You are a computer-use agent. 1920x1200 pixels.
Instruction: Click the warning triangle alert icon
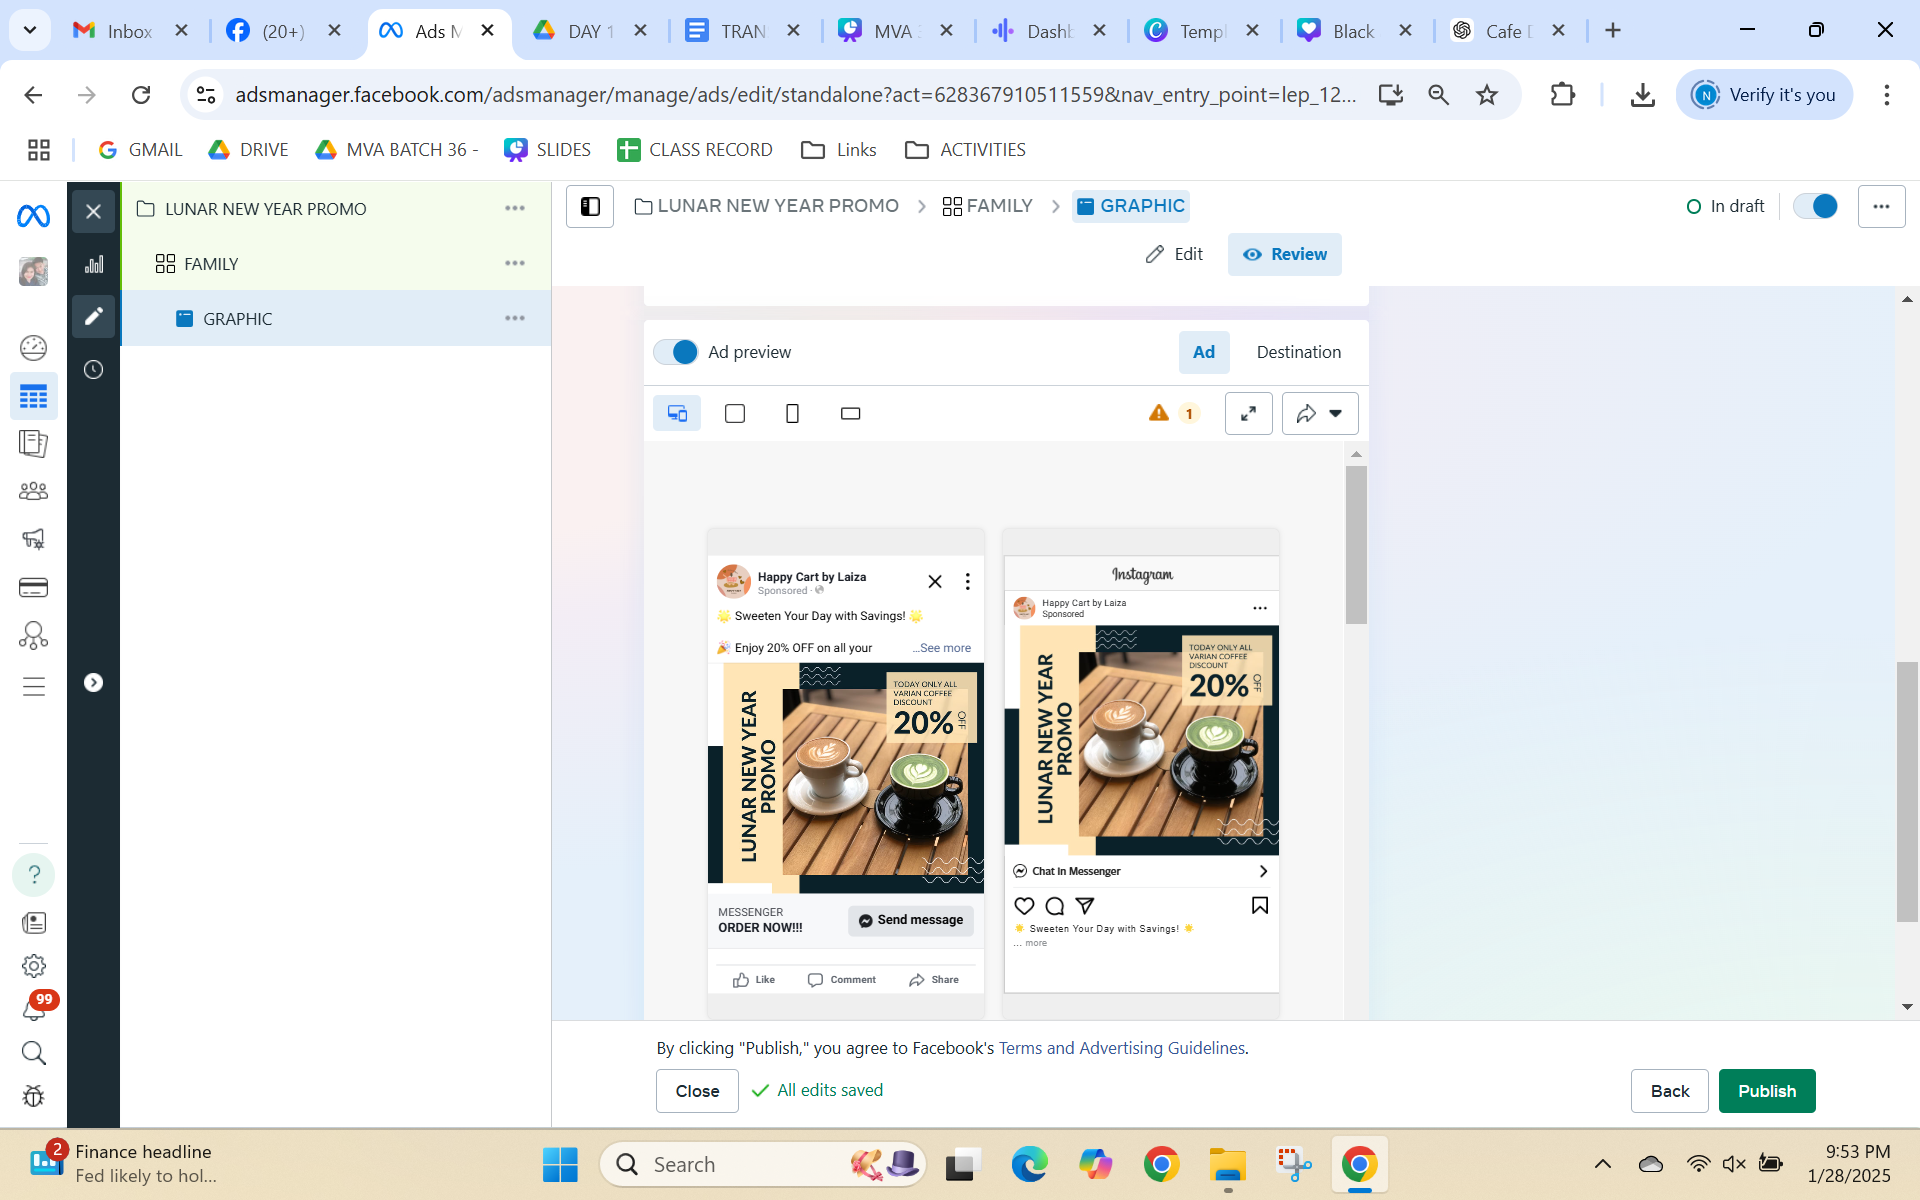(x=1159, y=413)
